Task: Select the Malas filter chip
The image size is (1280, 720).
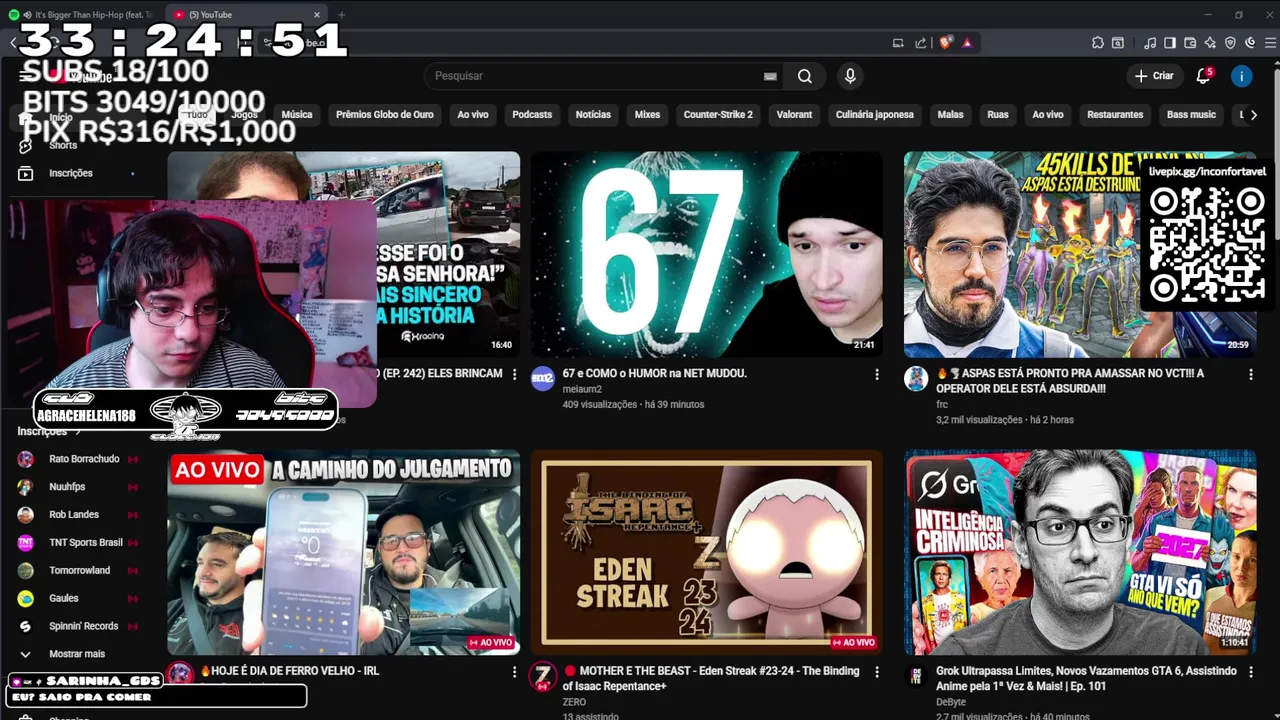Action: [x=950, y=115]
